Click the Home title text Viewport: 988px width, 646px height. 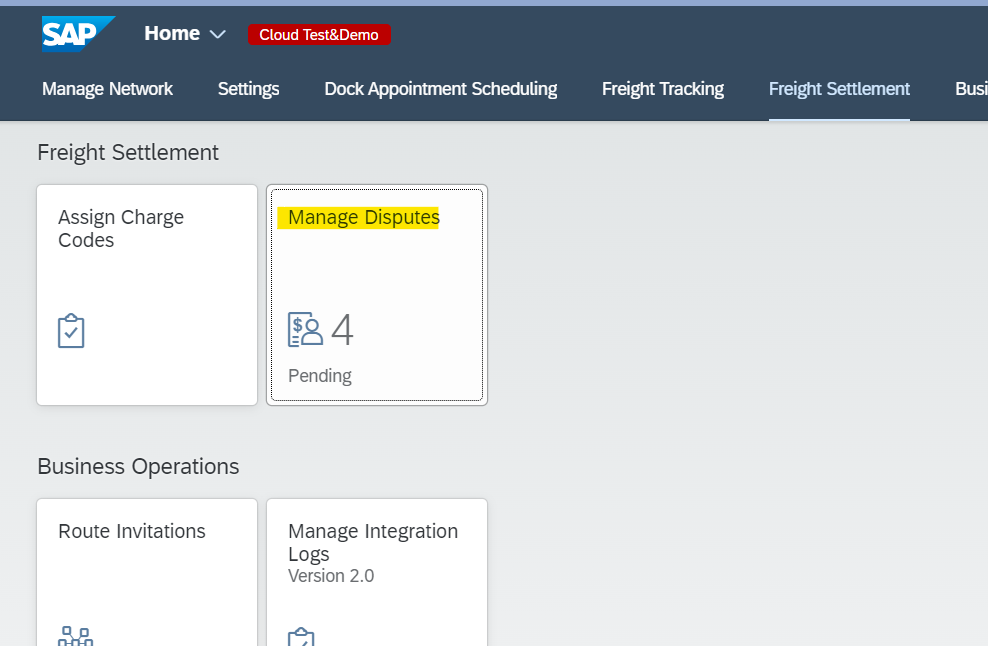click(x=171, y=33)
